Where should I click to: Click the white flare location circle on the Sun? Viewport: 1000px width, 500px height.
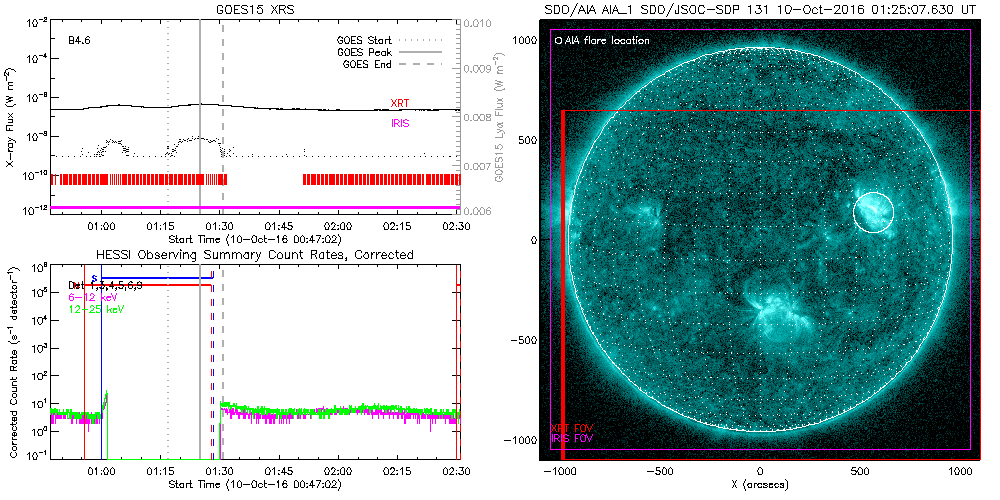point(873,212)
